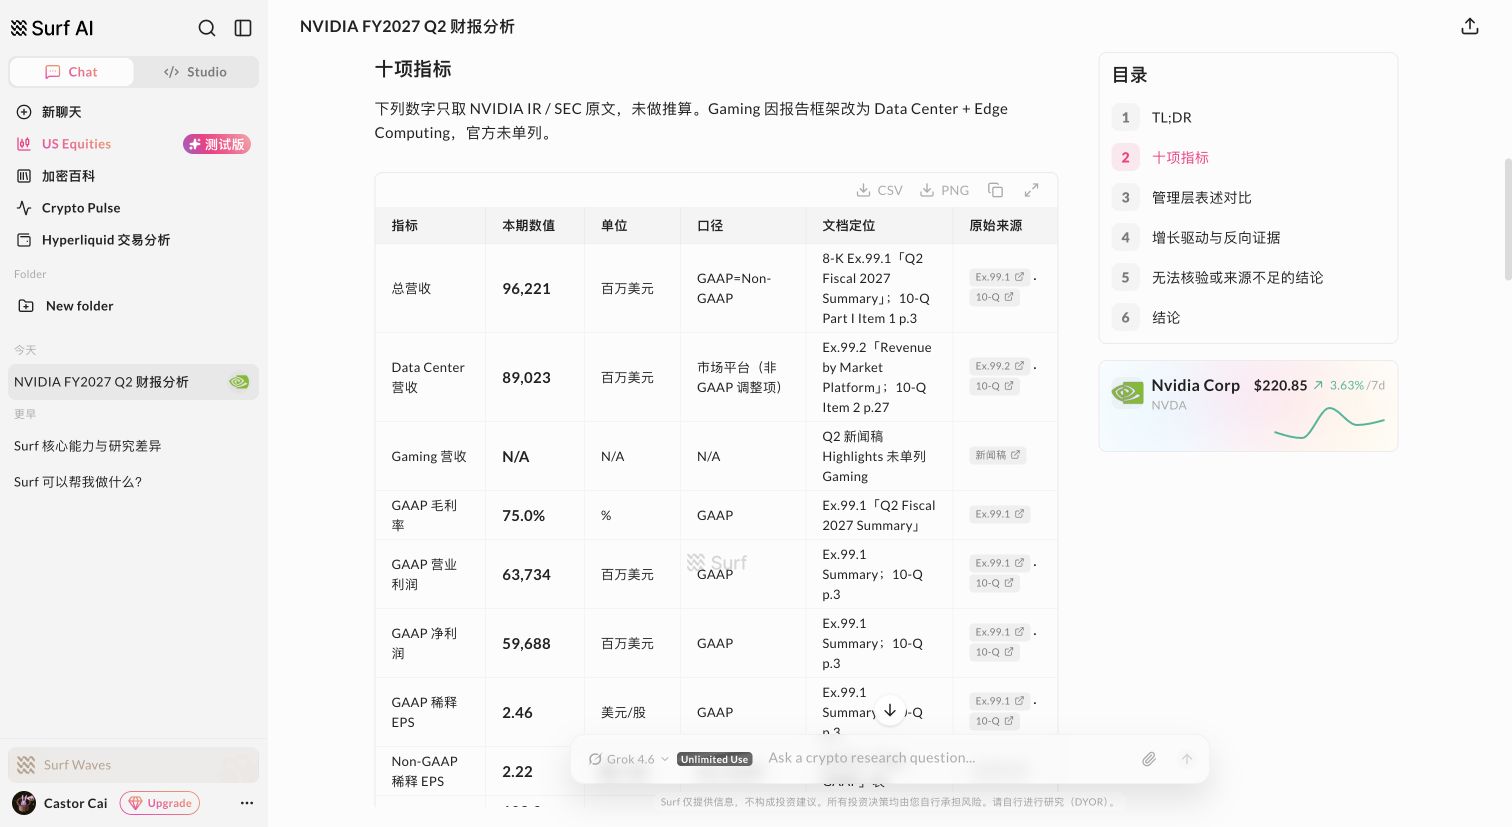Screen dimensions: 1512x827
Task: Click the Unlimited Use badge
Action: click(x=714, y=759)
